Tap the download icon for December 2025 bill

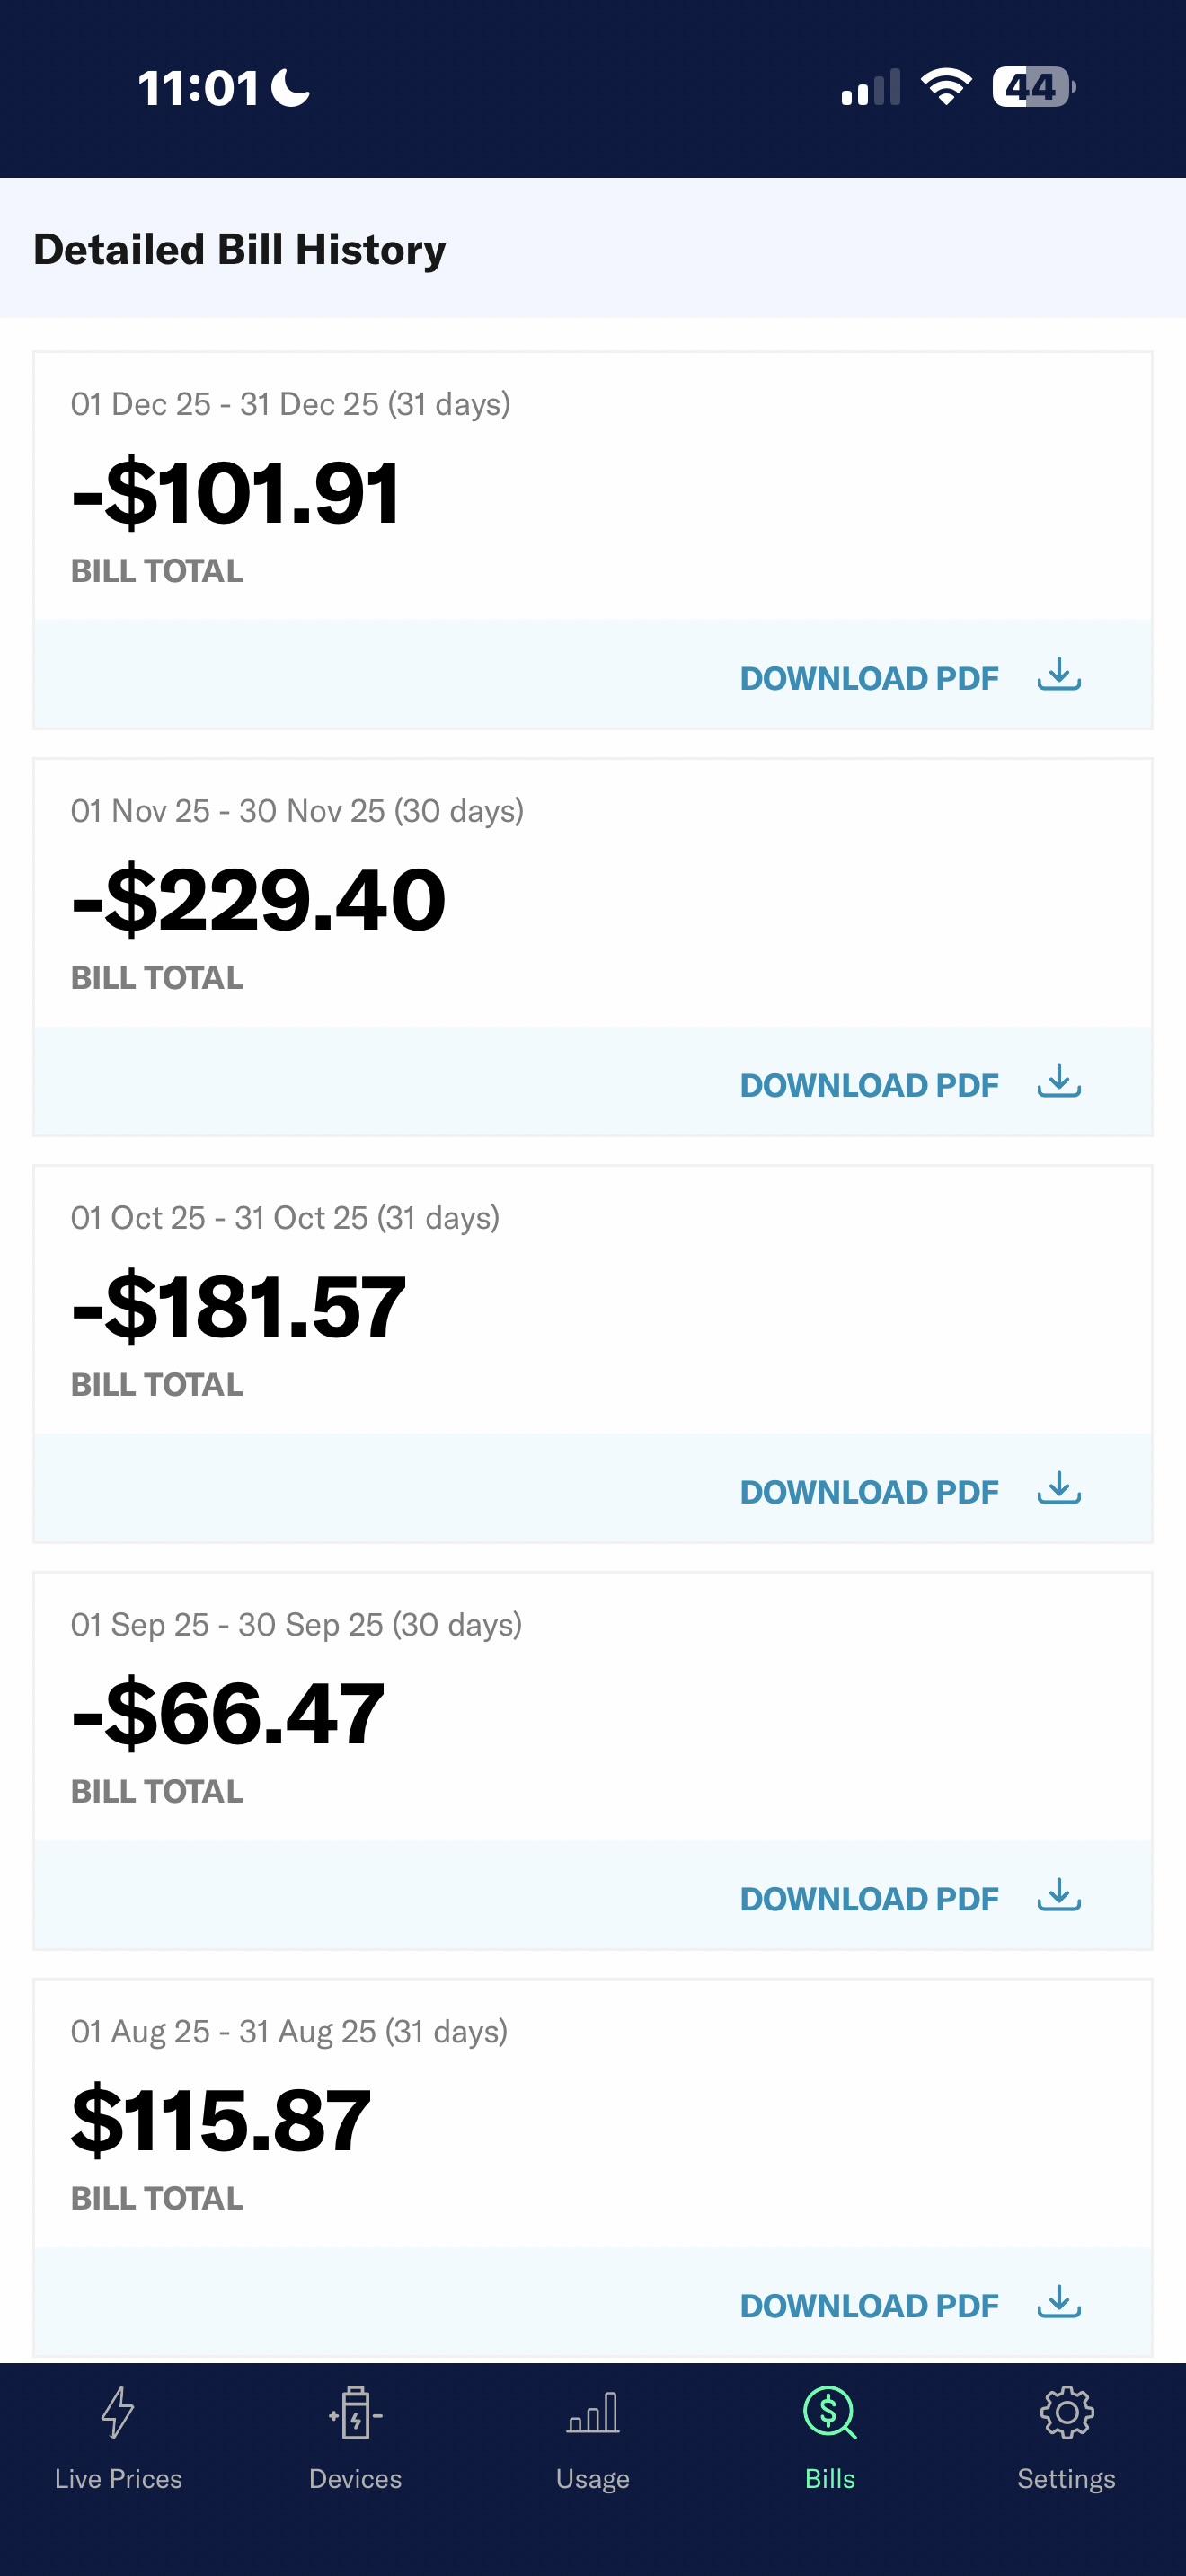click(1059, 676)
